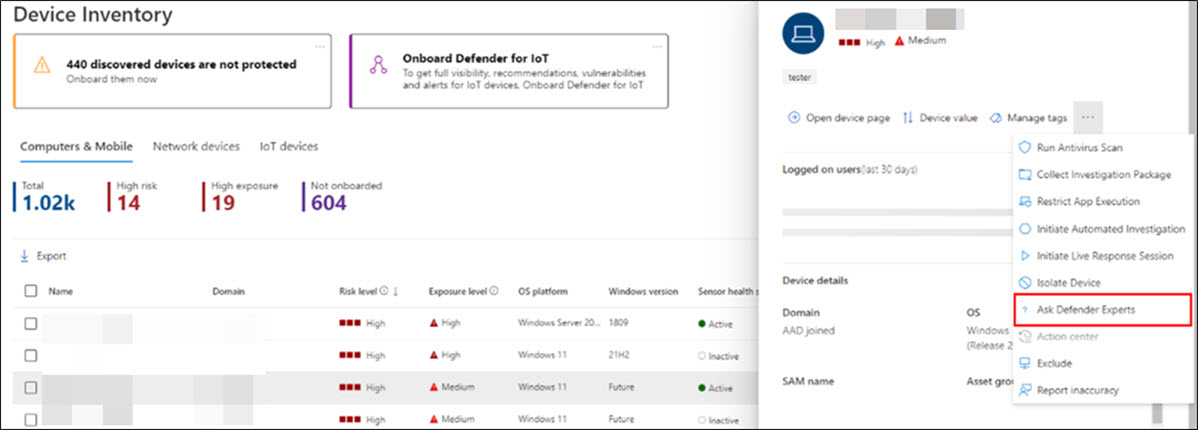This screenshot has height=430, width=1198.
Task: Click the Action center clock icon
Action: click(1025, 337)
